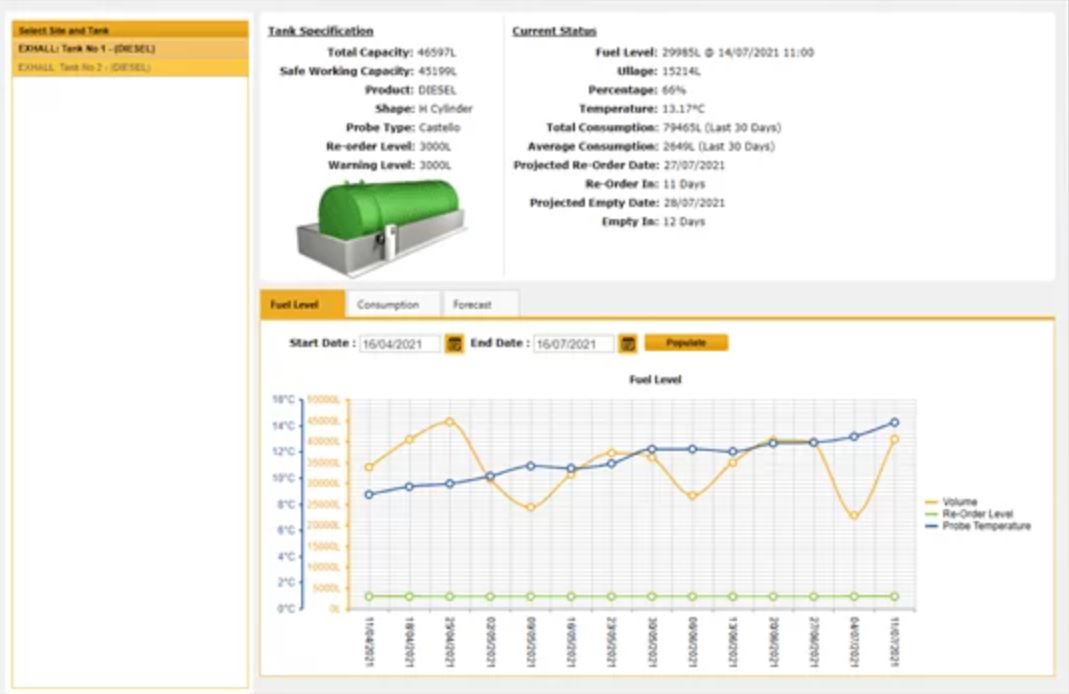Toggle the Probe Temperature series visibility

[985, 526]
